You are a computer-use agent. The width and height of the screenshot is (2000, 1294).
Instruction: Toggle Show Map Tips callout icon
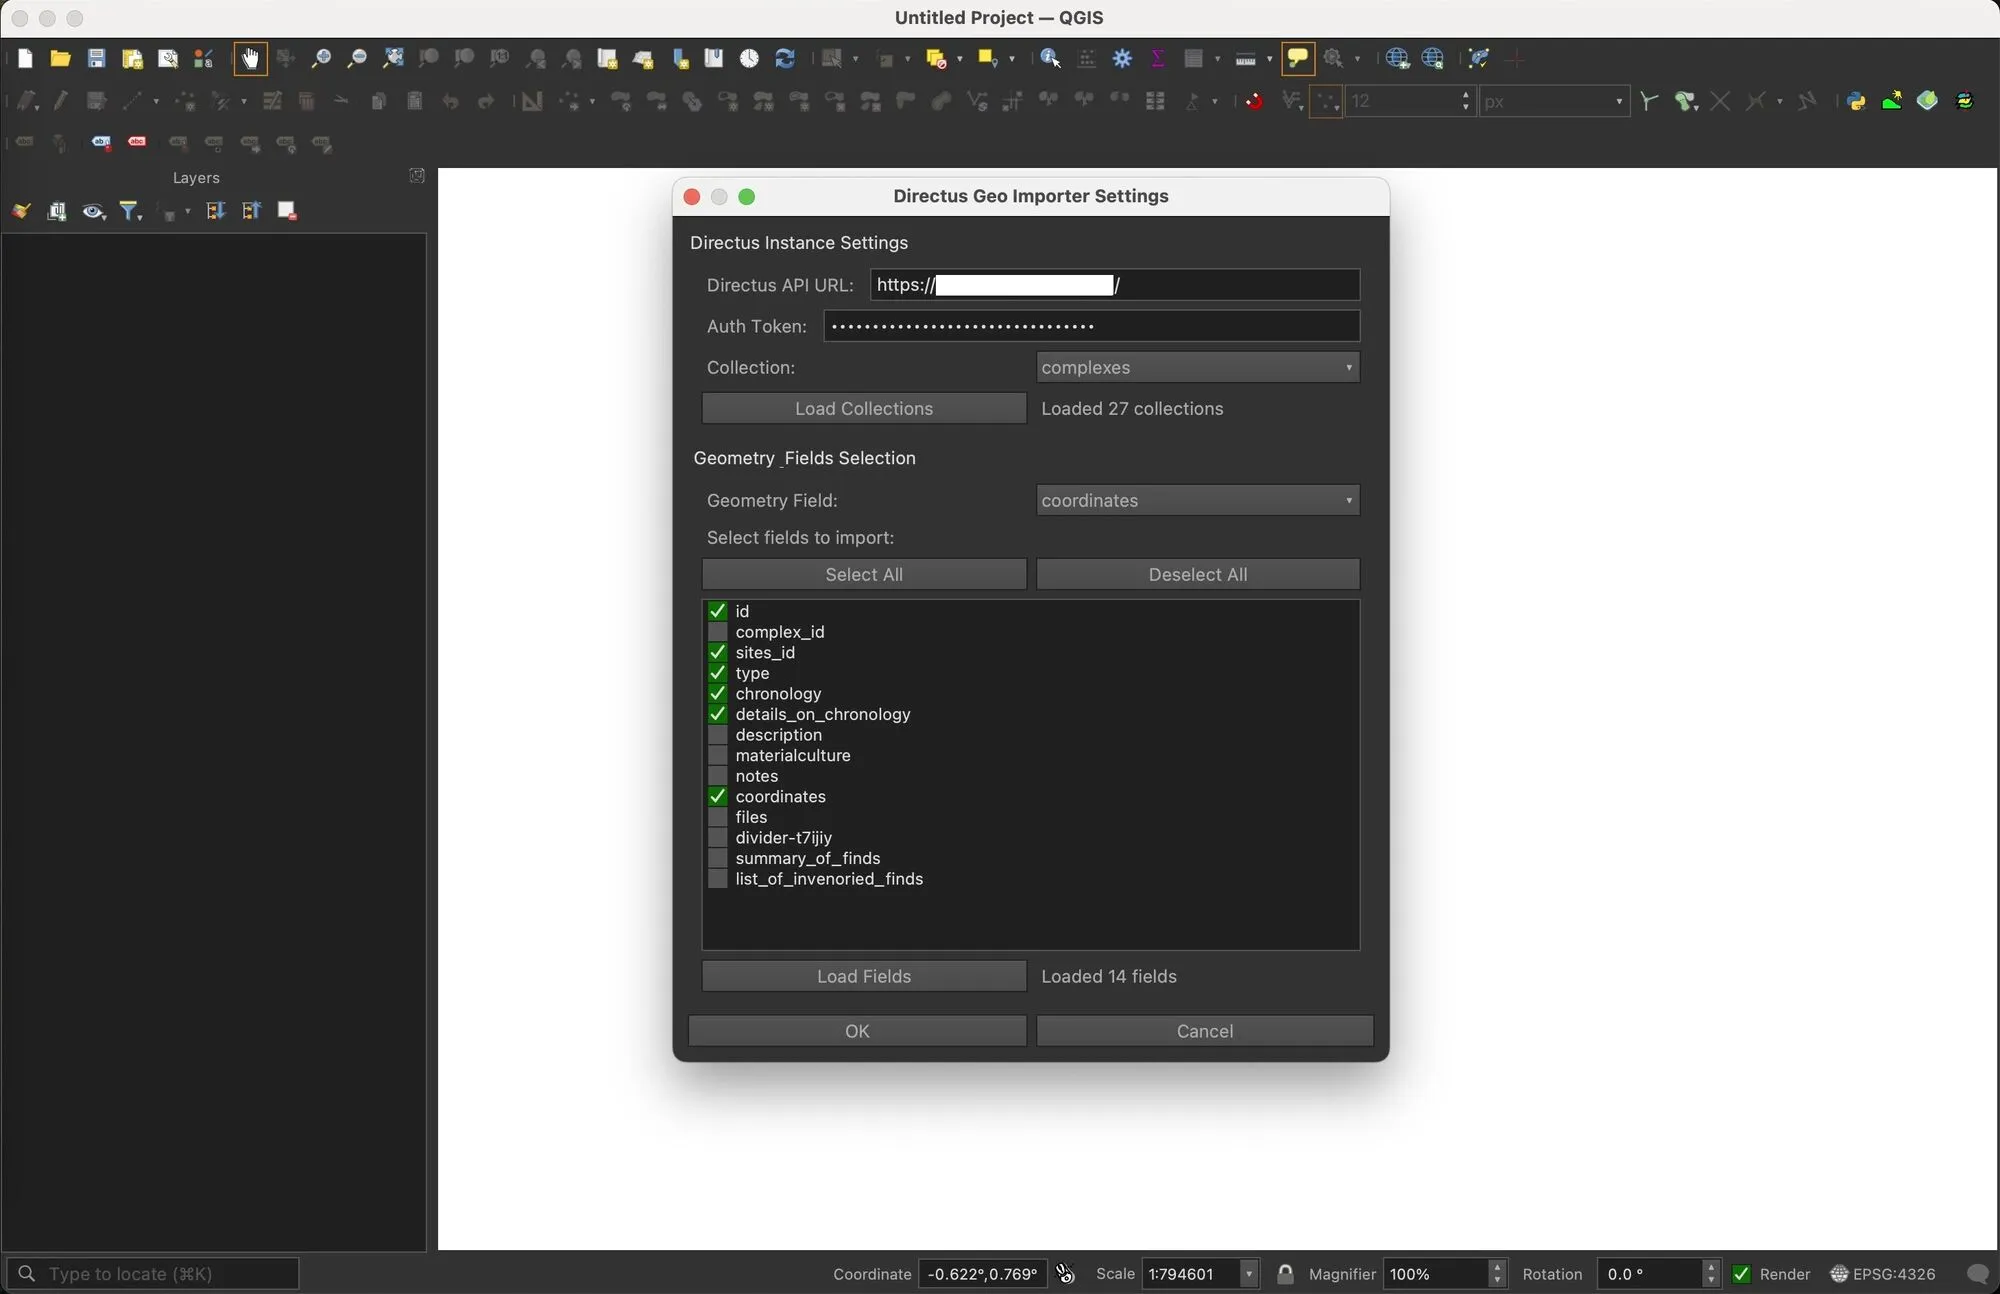[1296, 58]
